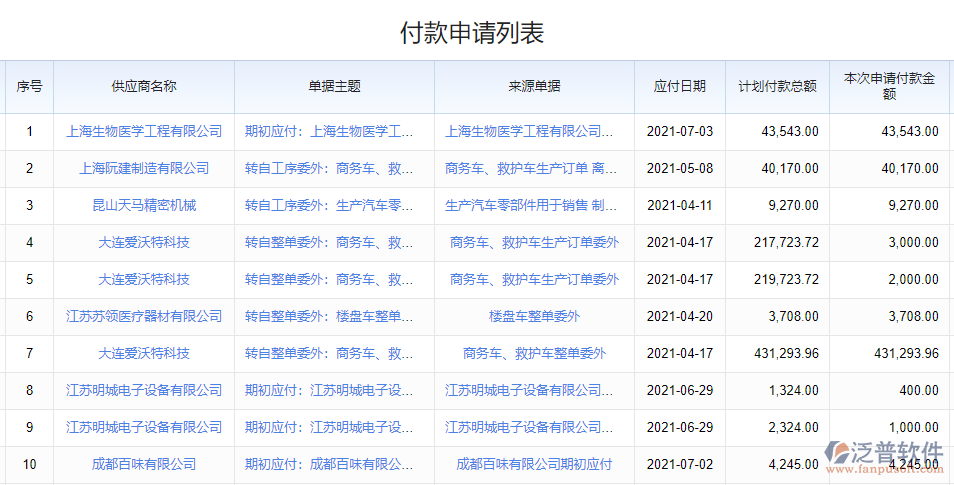Click supplier 昆山天马精密机械 in row 3
The width and height of the screenshot is (954, 485).
click(x=144, y=205)
